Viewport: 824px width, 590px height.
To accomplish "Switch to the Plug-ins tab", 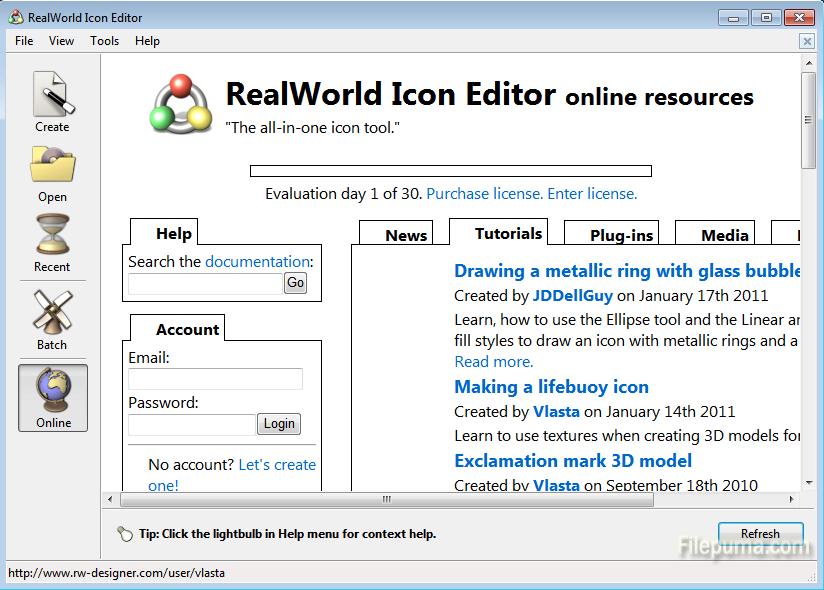I will [621, 235].
